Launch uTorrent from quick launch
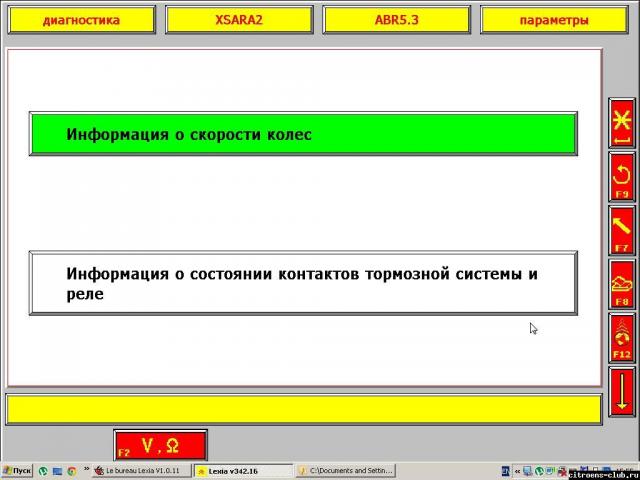Screen dimensions: 640x480 (43, 471)
